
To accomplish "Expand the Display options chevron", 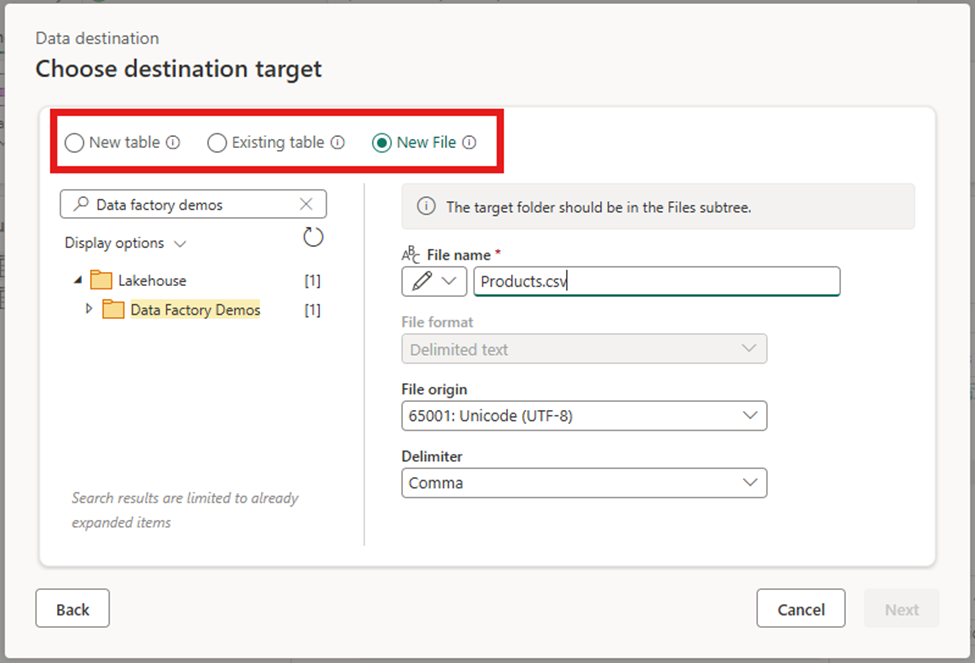I will click(180, 243).
